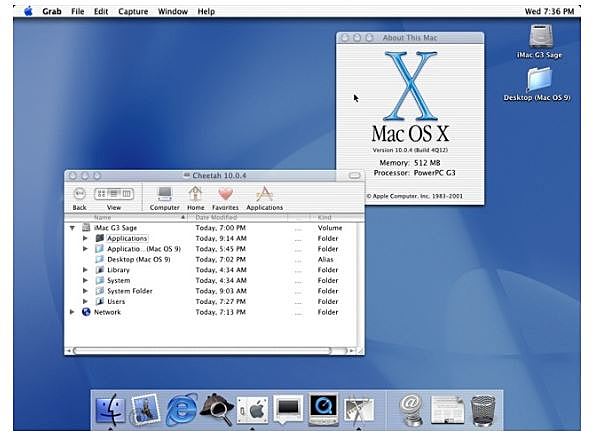Select the Users folder row
Screen dimensions: 593x445
(210, 302)
